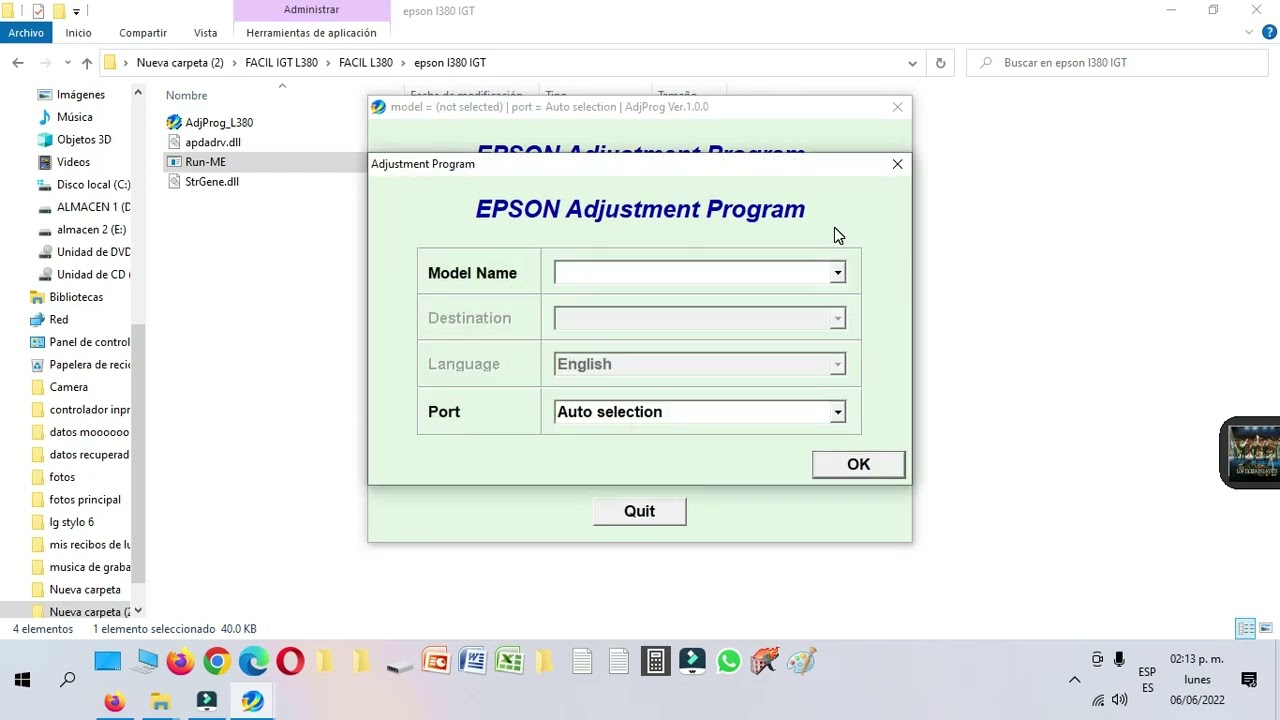This screenshot has height=720, width=1280.
Task: Select the StrGene.dll file
Action: tap(202, 182)
